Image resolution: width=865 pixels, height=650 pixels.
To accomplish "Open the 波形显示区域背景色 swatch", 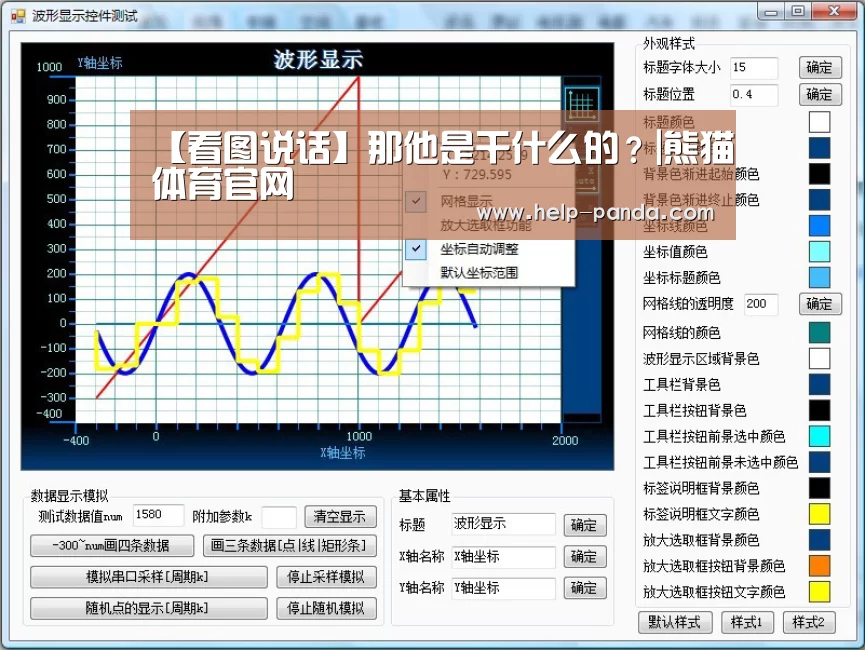I will coord(820,359).
